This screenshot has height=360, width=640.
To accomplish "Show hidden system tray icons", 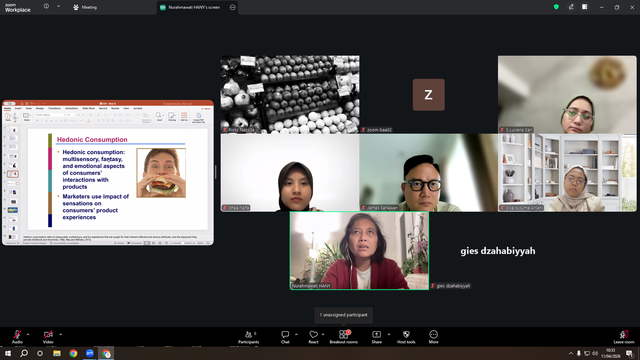I will click(x=571, y=353).
